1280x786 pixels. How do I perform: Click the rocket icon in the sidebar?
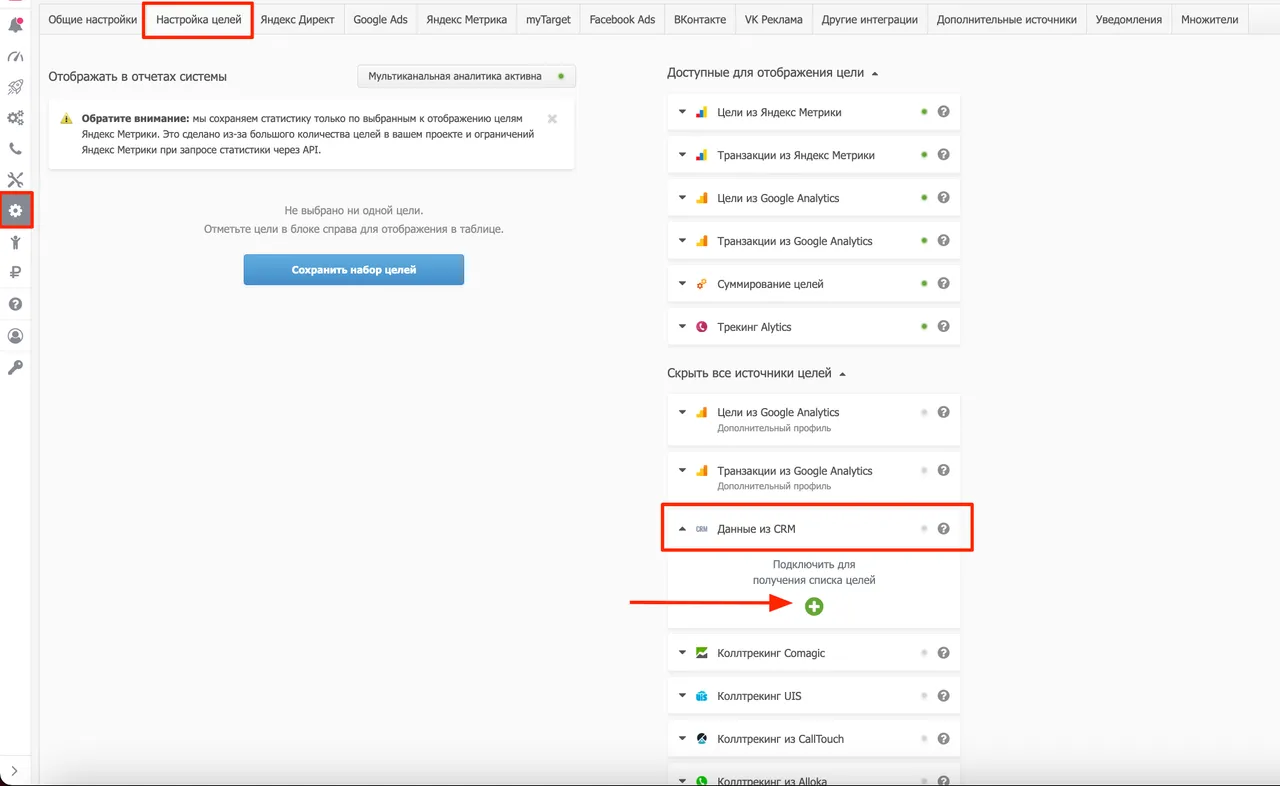[15, 87]
